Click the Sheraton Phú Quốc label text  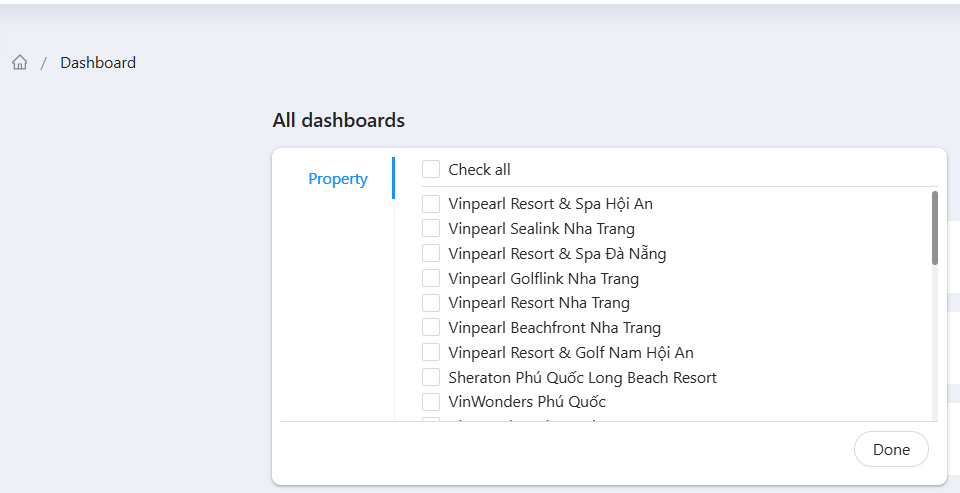pyautogui.click(x=582, y=378)
